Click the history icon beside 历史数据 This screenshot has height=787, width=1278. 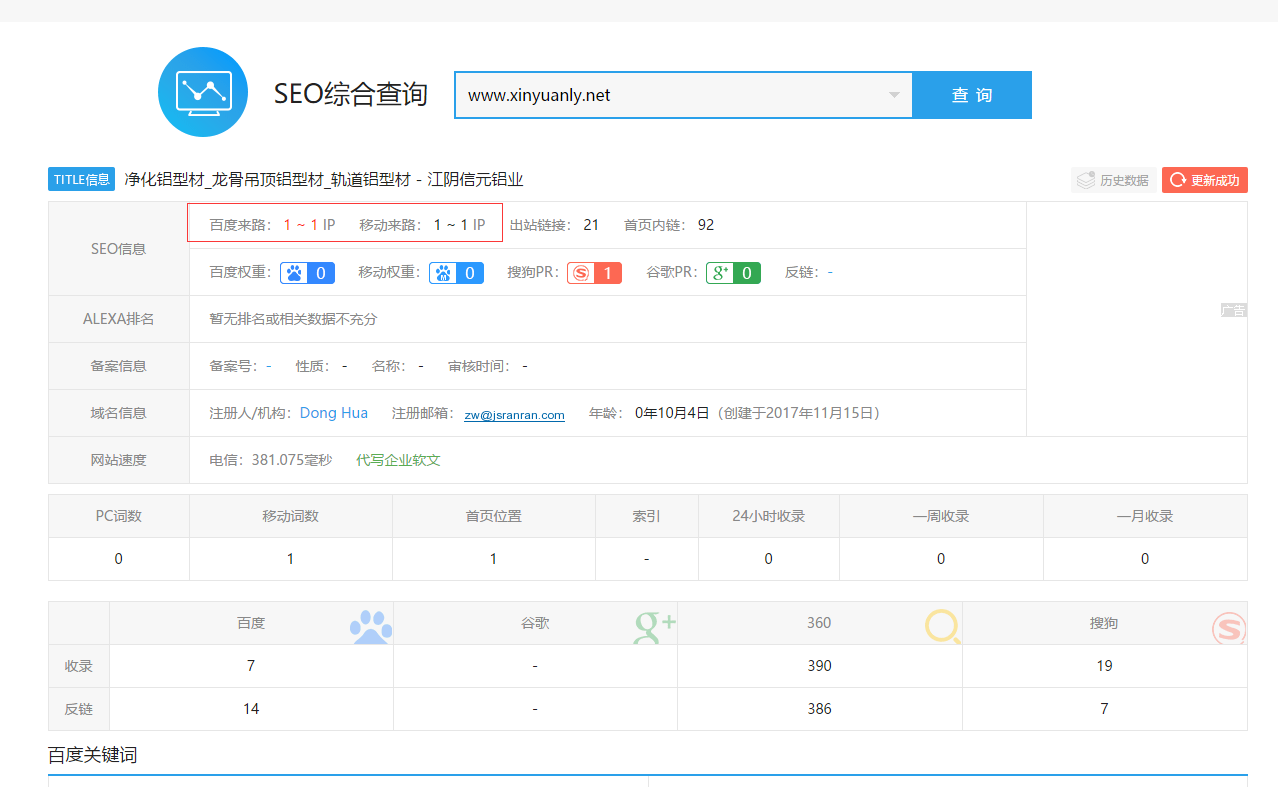point(1086,179)
